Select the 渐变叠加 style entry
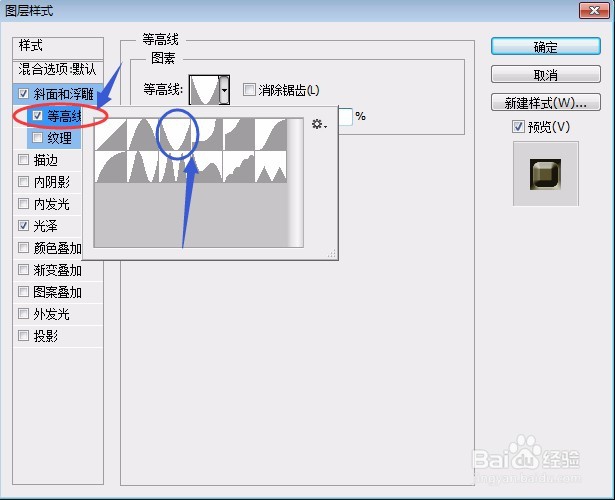Image resolution: width=615 pixels, height=500 pixels. 58,270
